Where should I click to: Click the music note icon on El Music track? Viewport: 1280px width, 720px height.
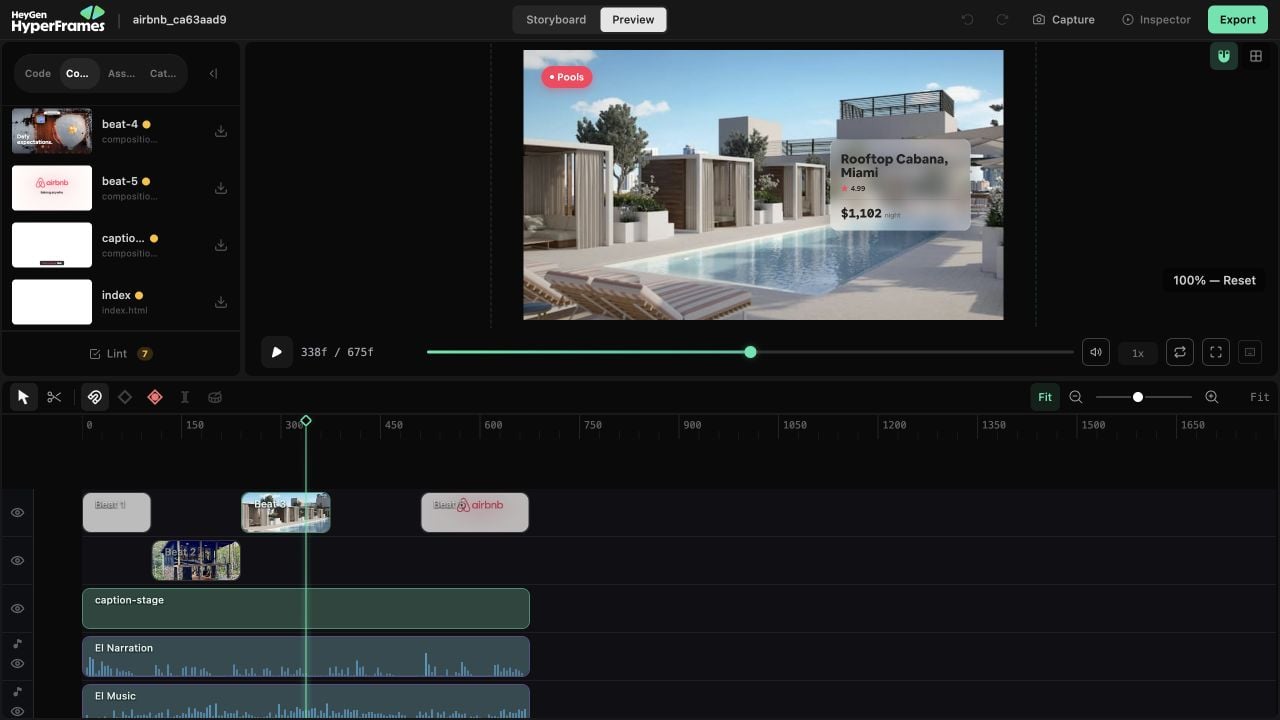coord(17,691)
